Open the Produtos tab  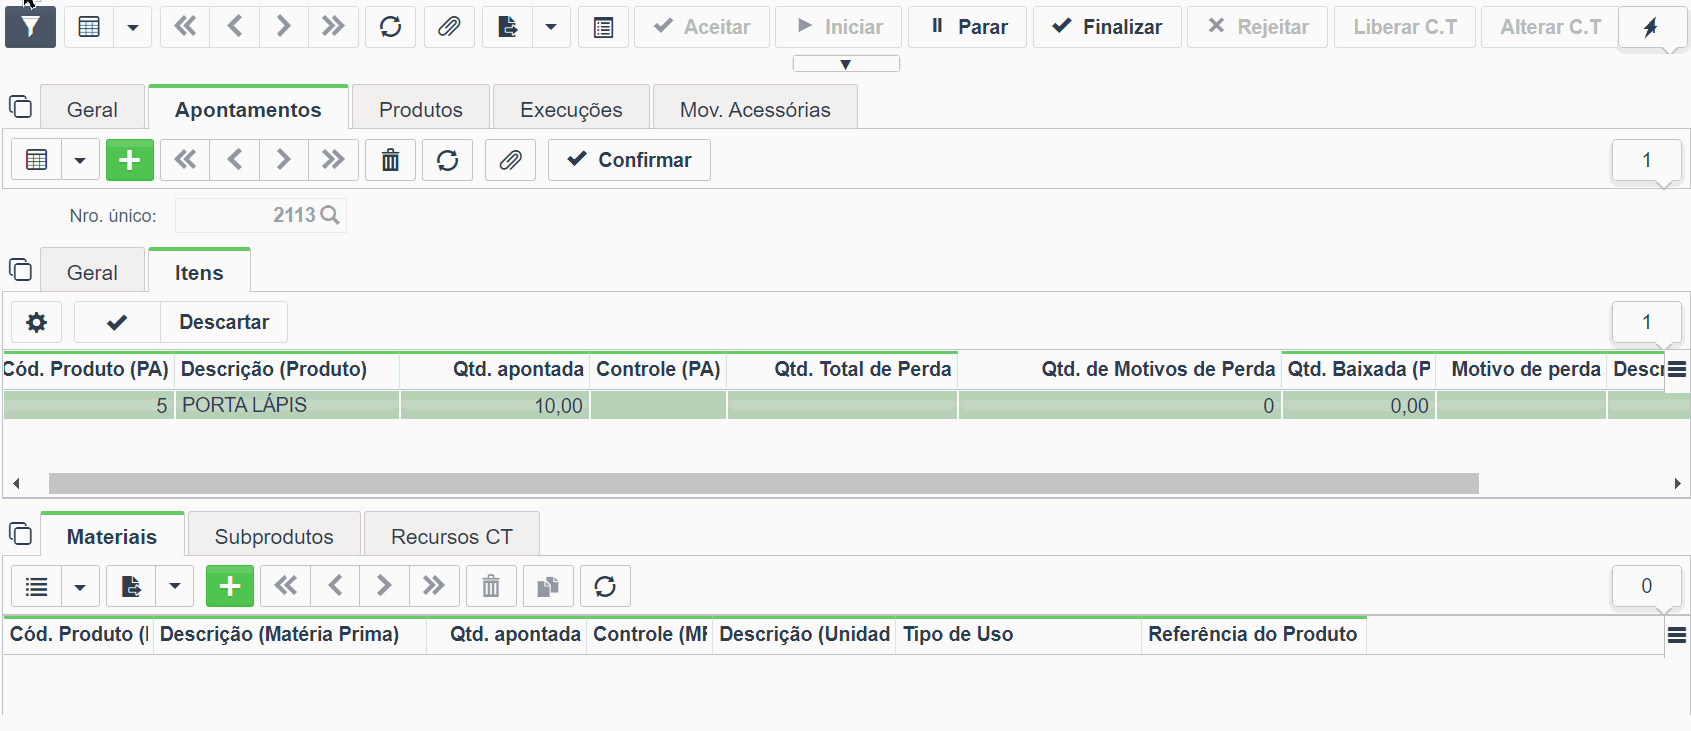pyautogui.click(x=421, y=109)
